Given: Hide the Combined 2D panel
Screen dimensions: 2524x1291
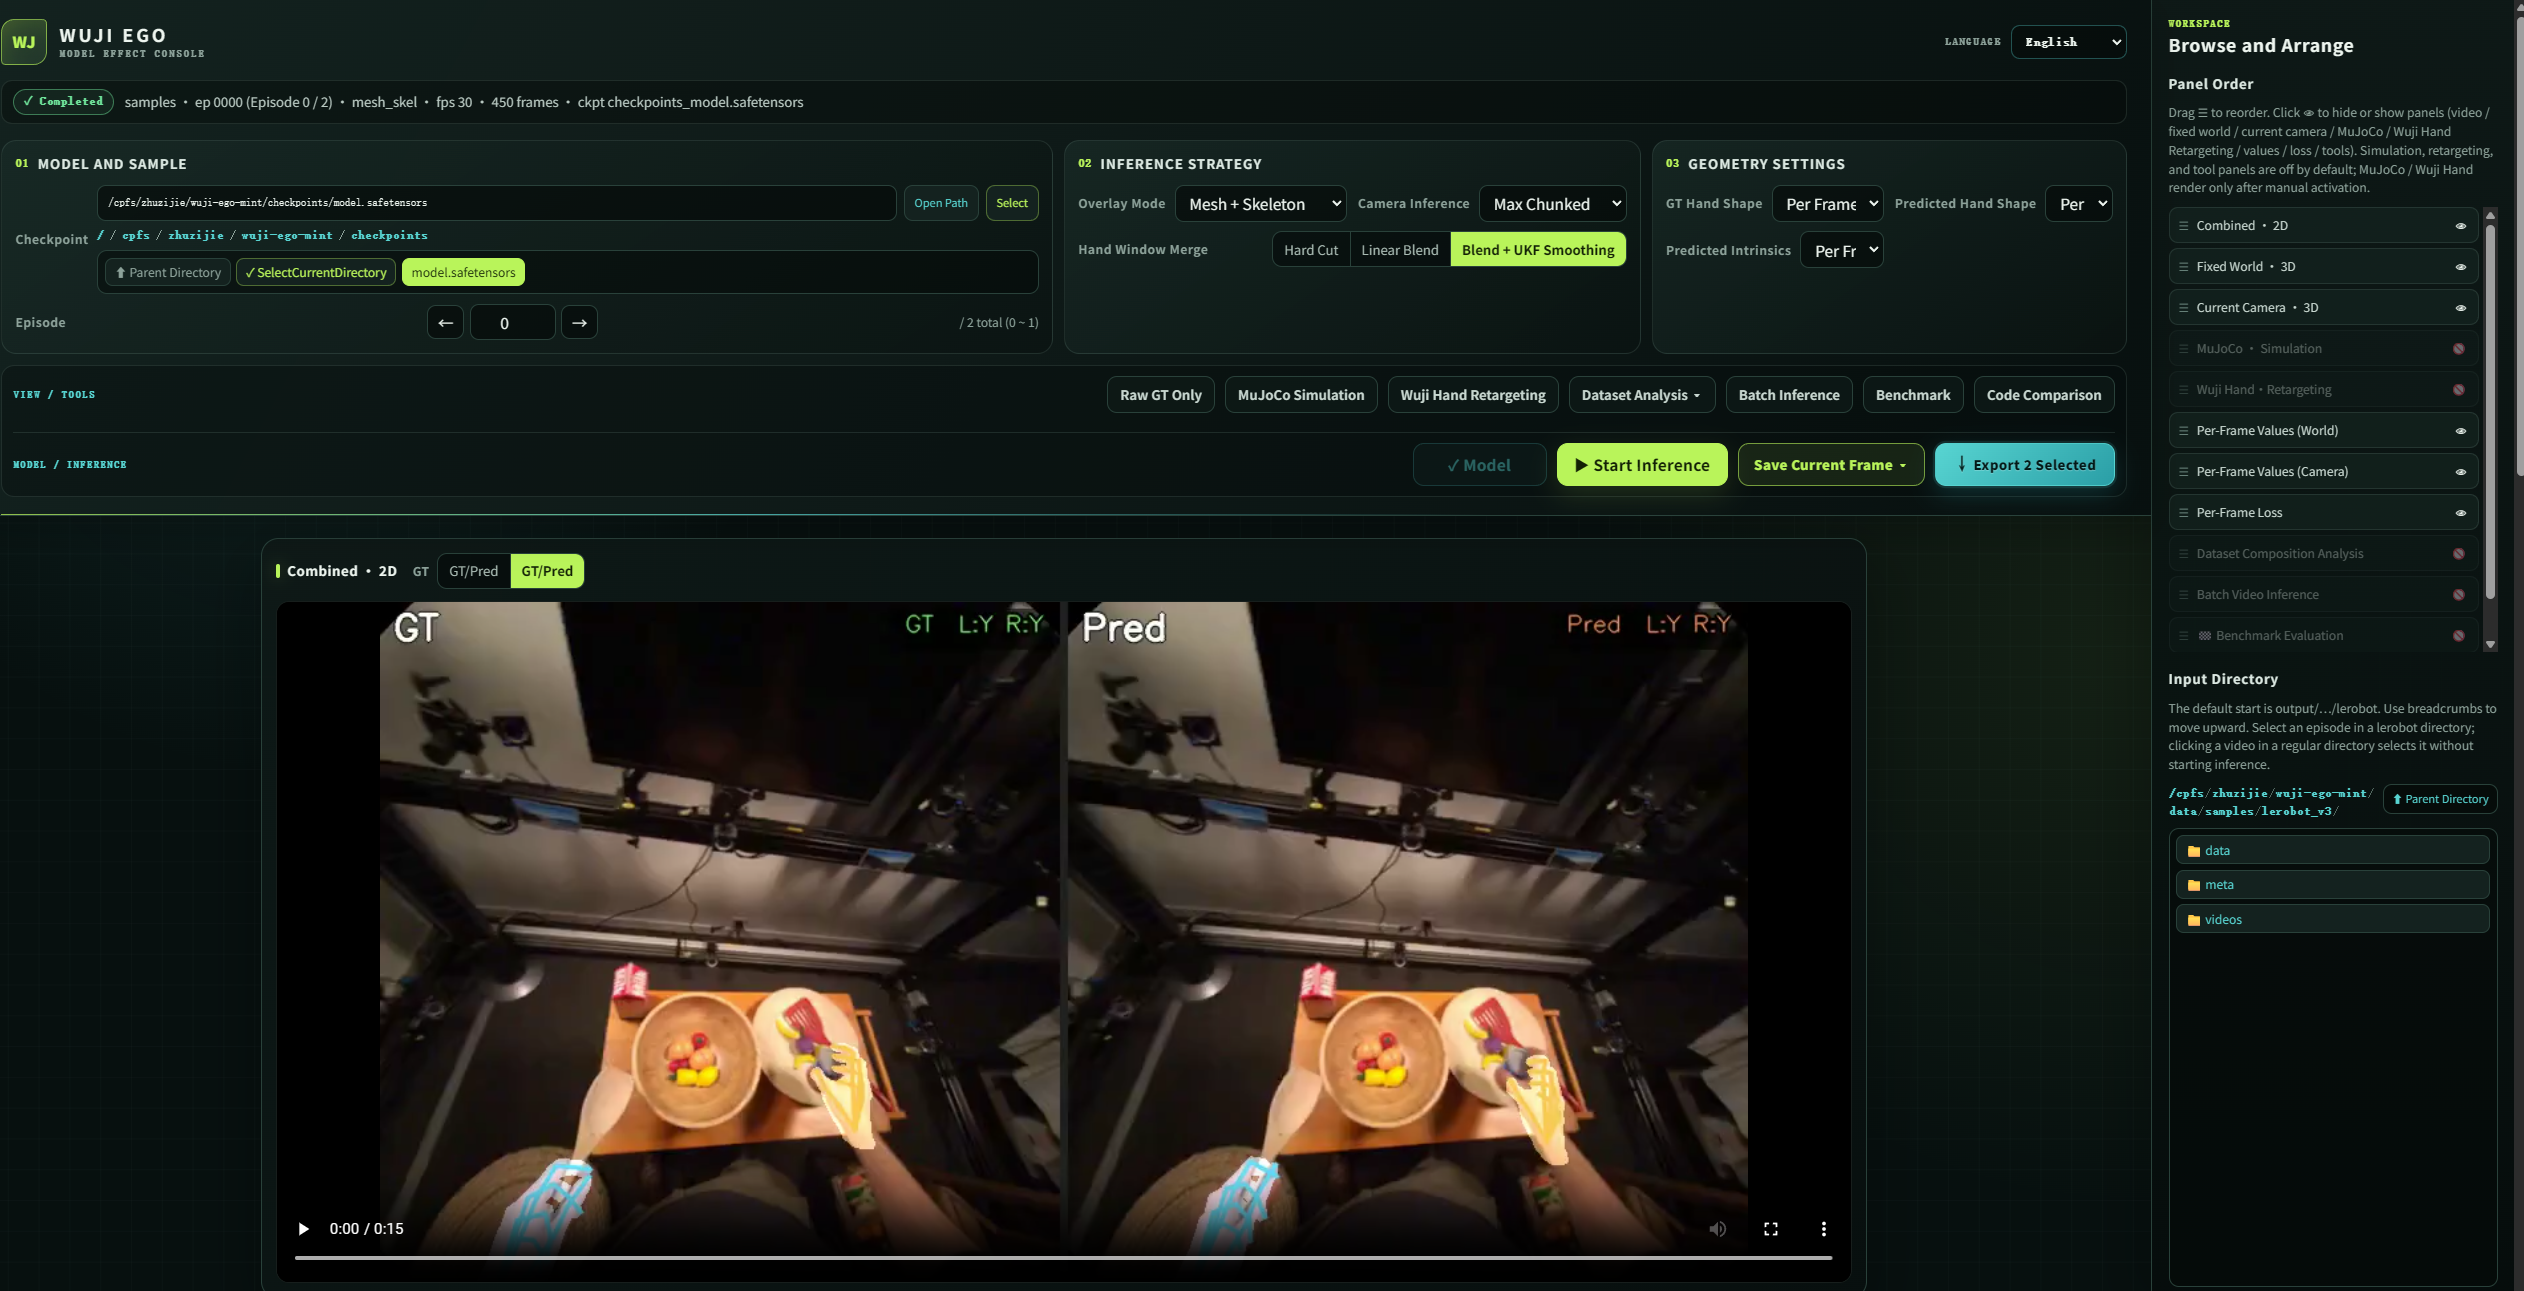Looking at the screenshot, I should point(2461,226).
